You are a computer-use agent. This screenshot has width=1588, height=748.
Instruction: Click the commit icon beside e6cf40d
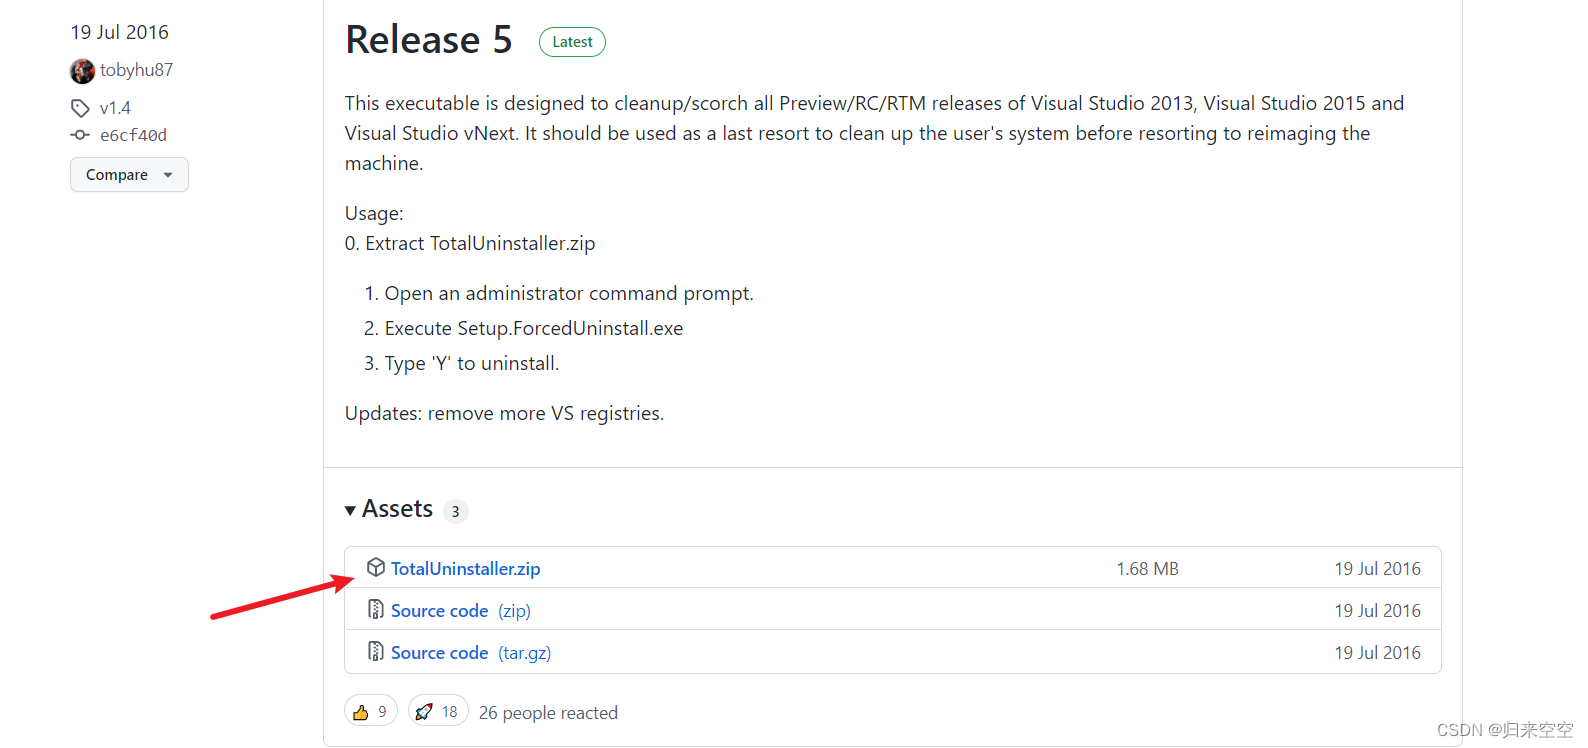80,135
